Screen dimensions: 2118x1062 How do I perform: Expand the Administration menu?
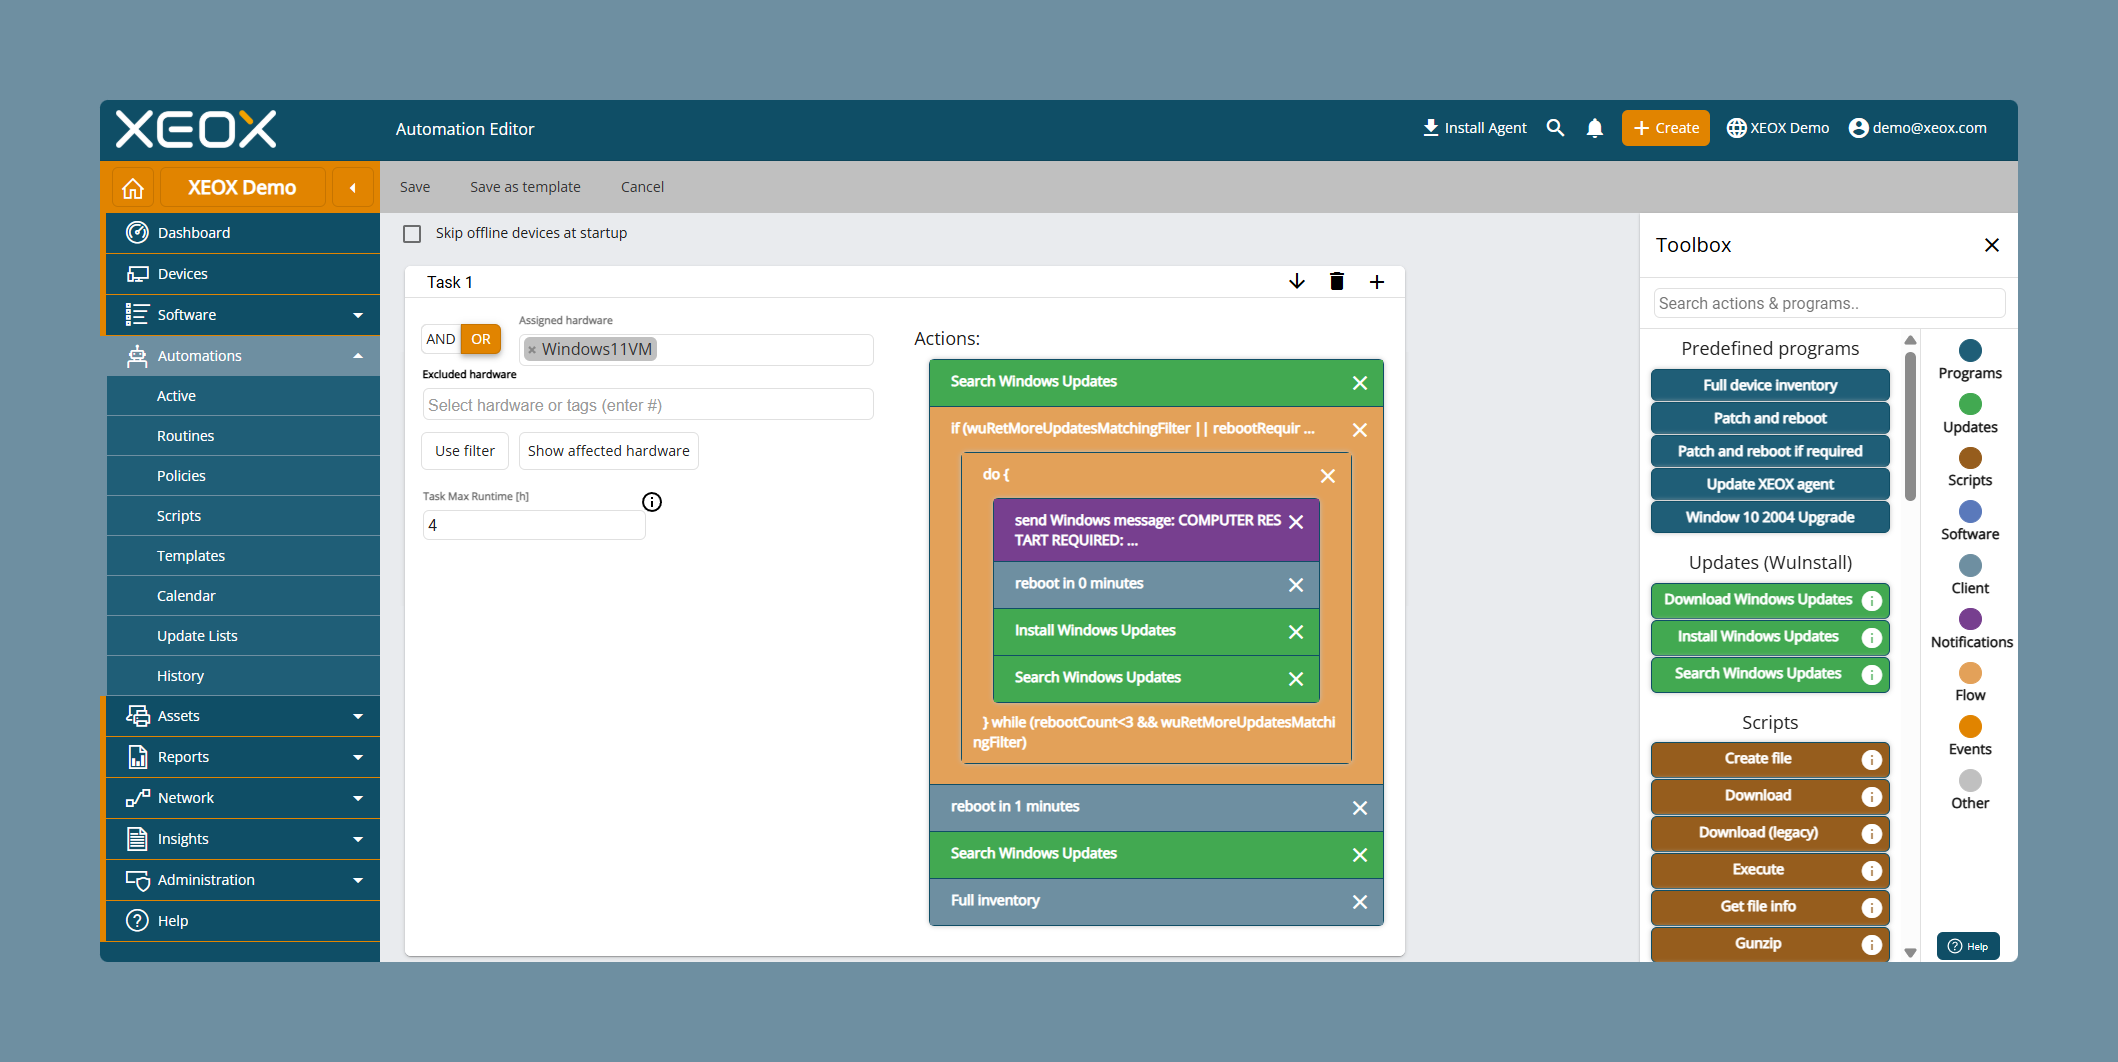pyautogui.click(x=358, y=880)
